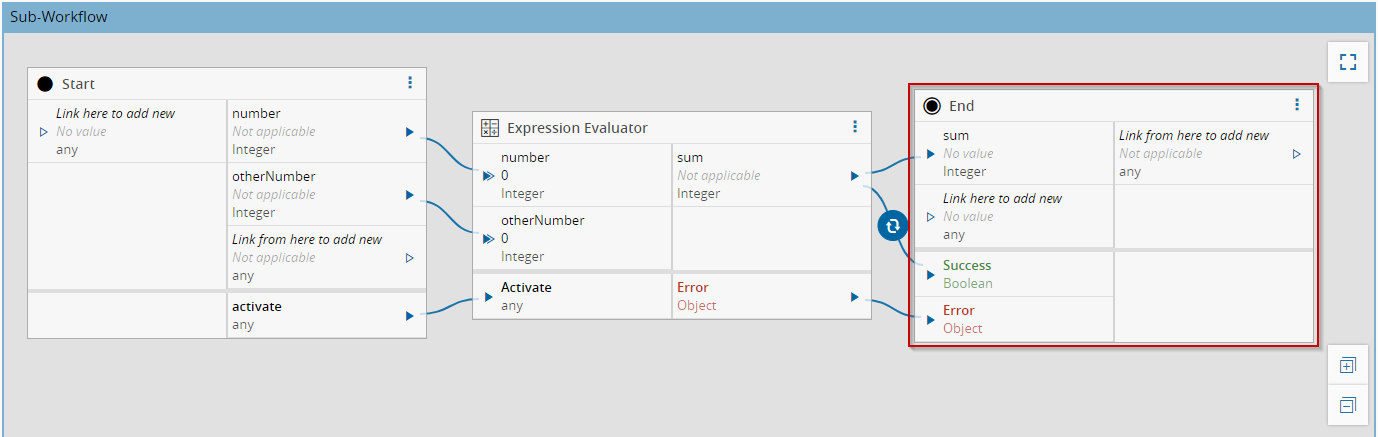The height and width of the screenshot is (437, 1378).
Task: Click the Expression Evaluator calculator icon
Action: coord(490,128)
